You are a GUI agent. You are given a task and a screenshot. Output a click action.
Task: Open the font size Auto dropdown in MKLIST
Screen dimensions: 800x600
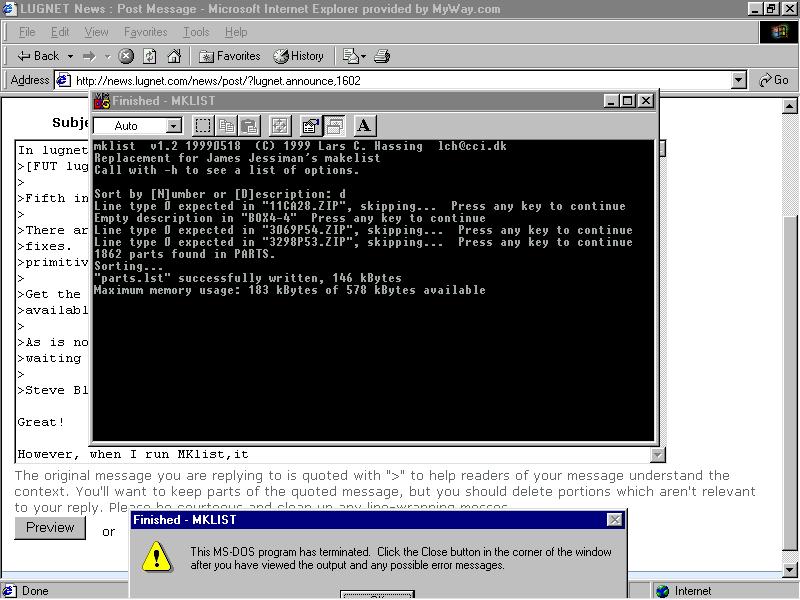tap(174, 126)
